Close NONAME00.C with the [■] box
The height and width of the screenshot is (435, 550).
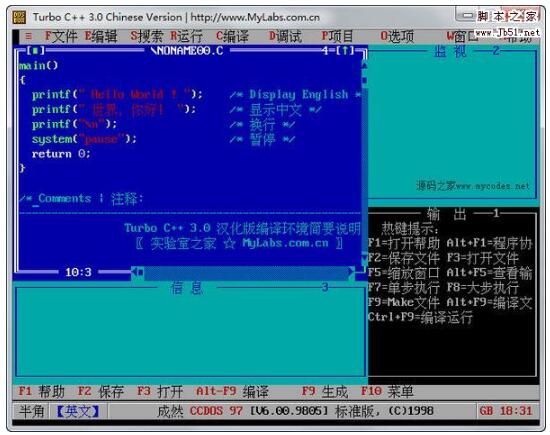tap(35, 51)
